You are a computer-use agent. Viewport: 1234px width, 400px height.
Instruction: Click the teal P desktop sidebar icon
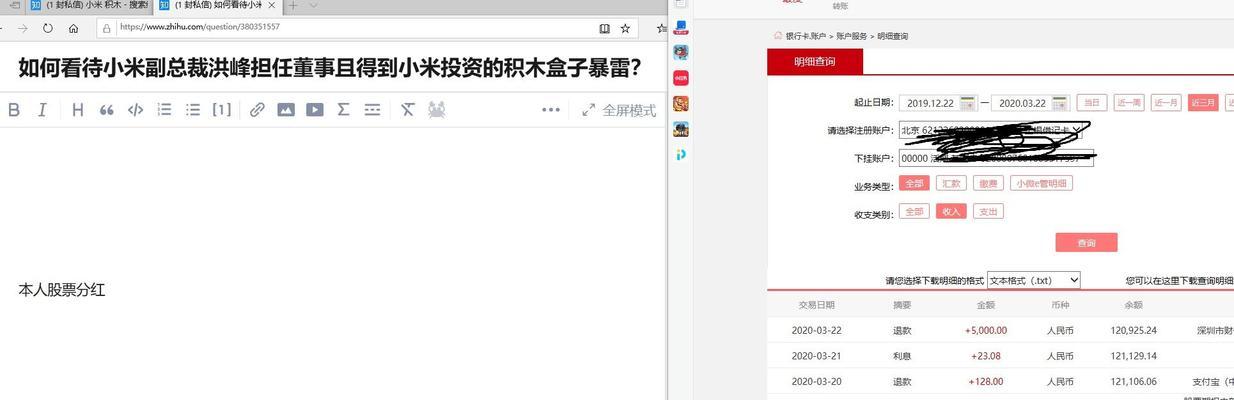click(681, 154)
